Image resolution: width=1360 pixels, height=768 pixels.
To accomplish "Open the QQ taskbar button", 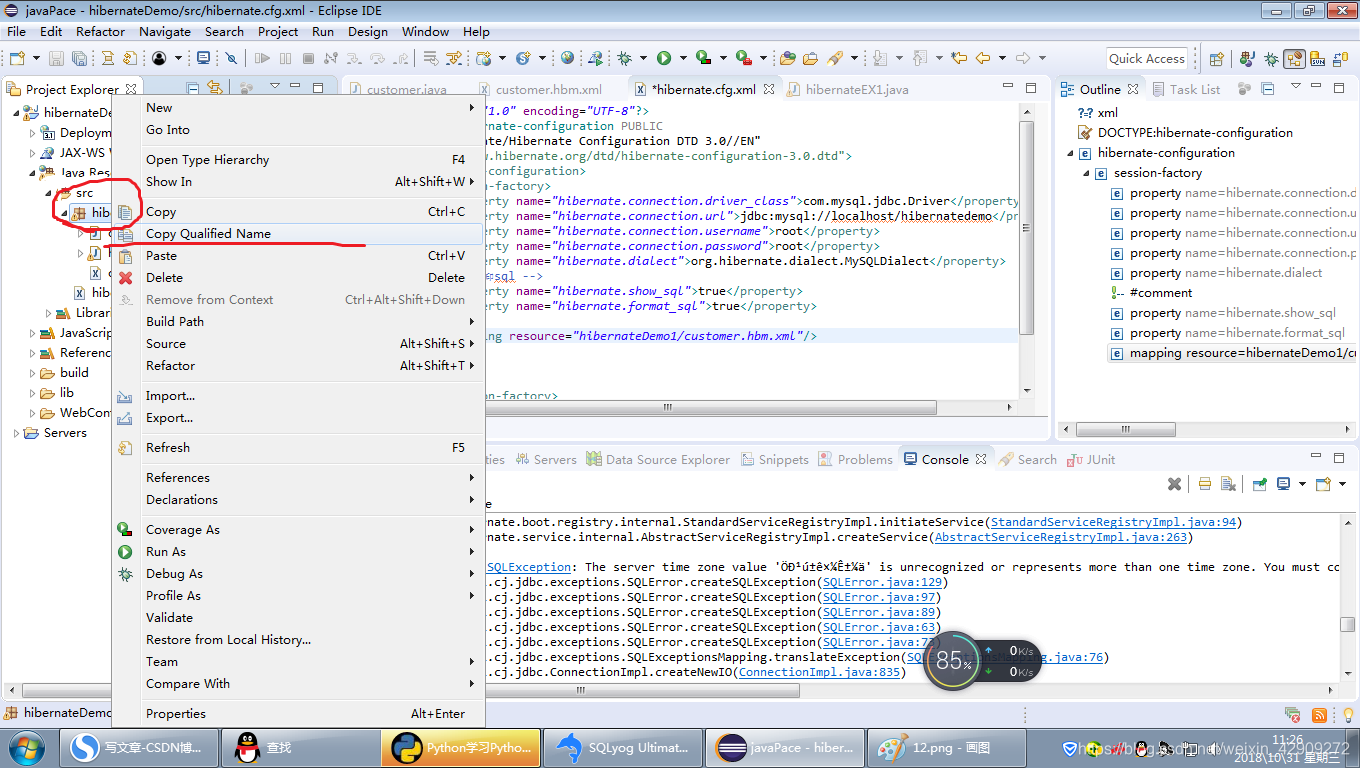I will pyautogui.click(x=299, y=748).
